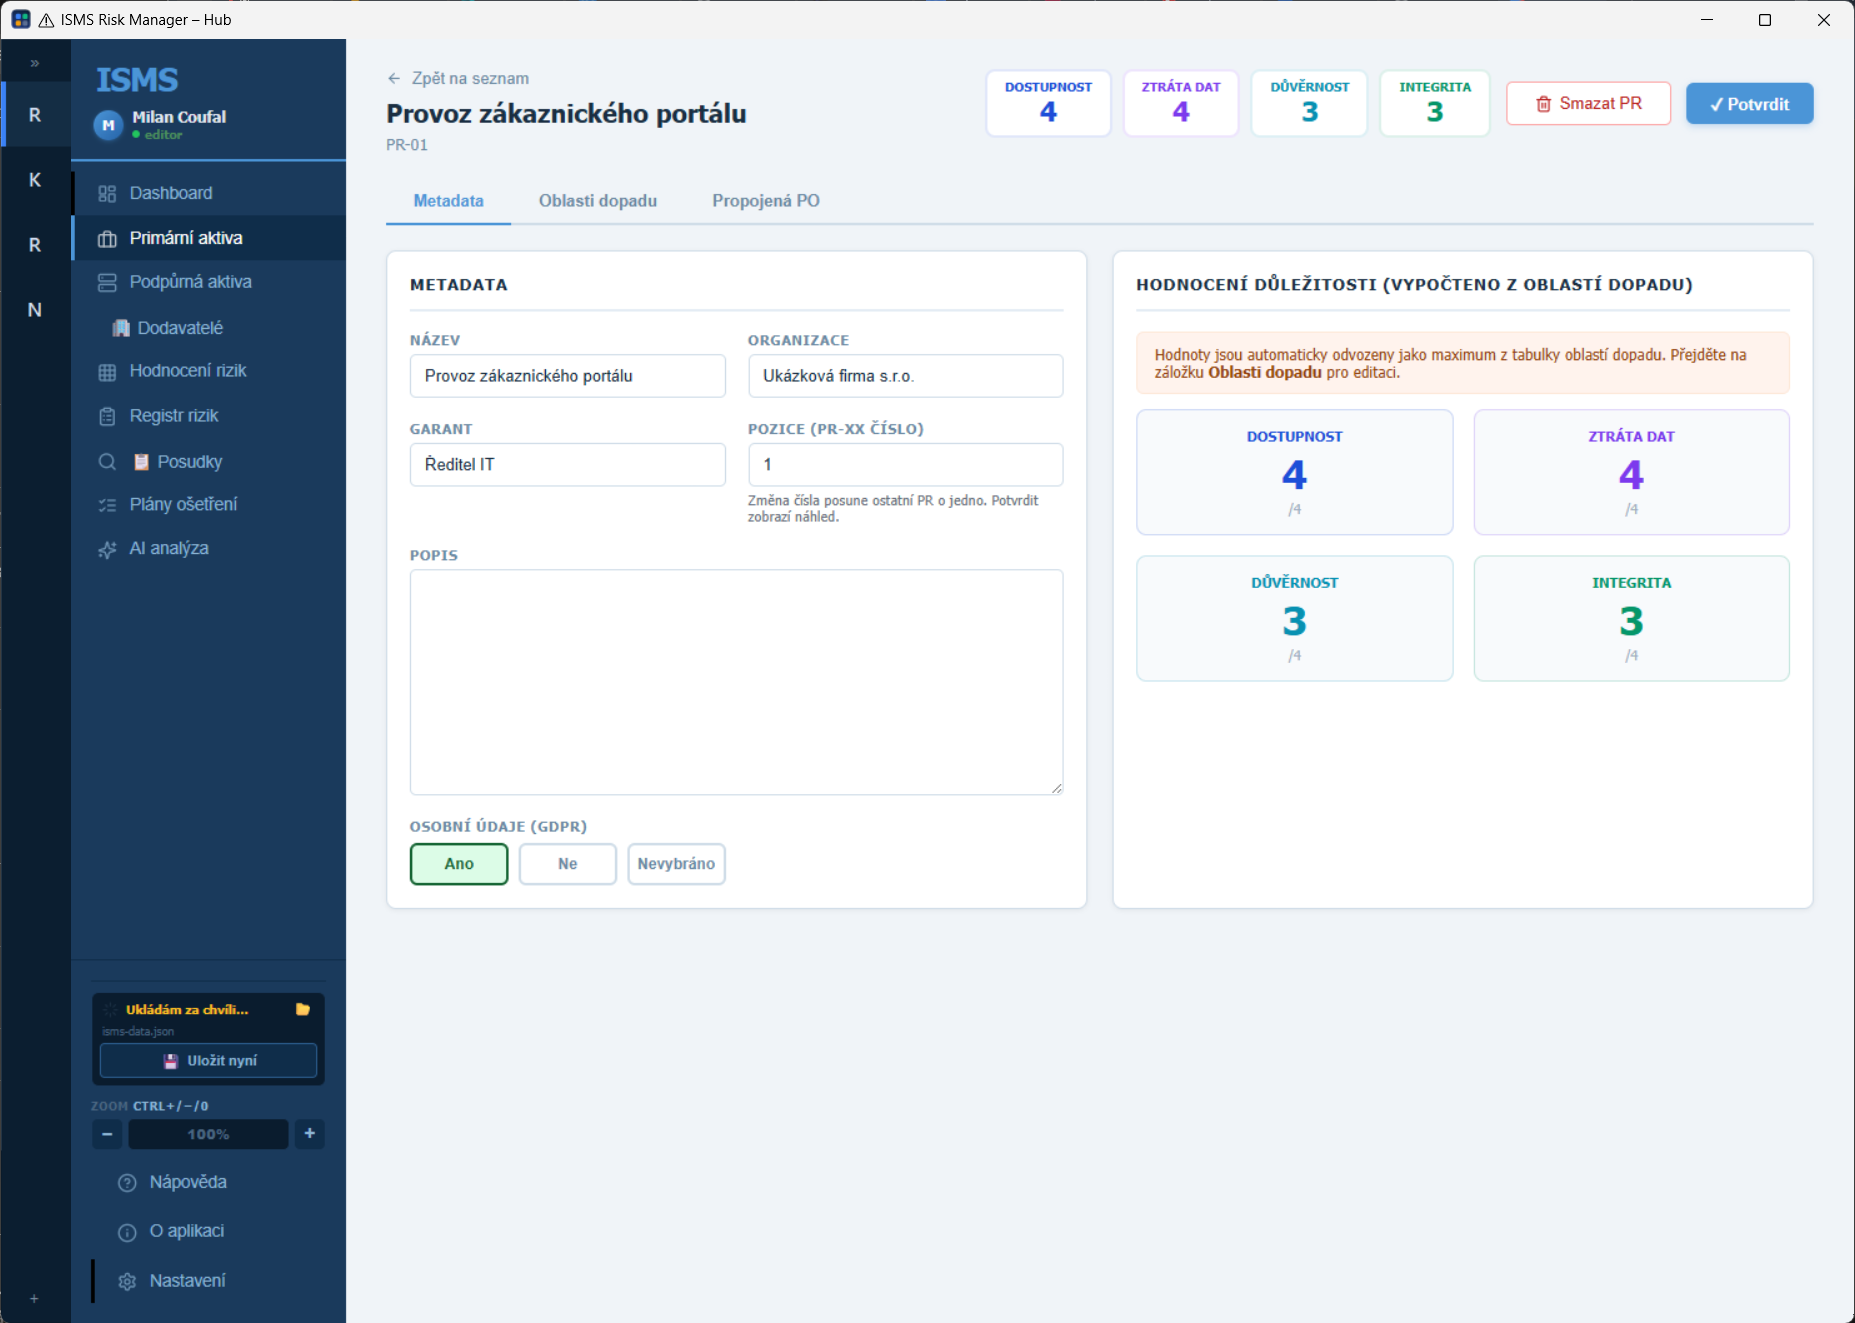Click Uložit nyní to save now
1855x1323 pixels.
pos(209,1061)
